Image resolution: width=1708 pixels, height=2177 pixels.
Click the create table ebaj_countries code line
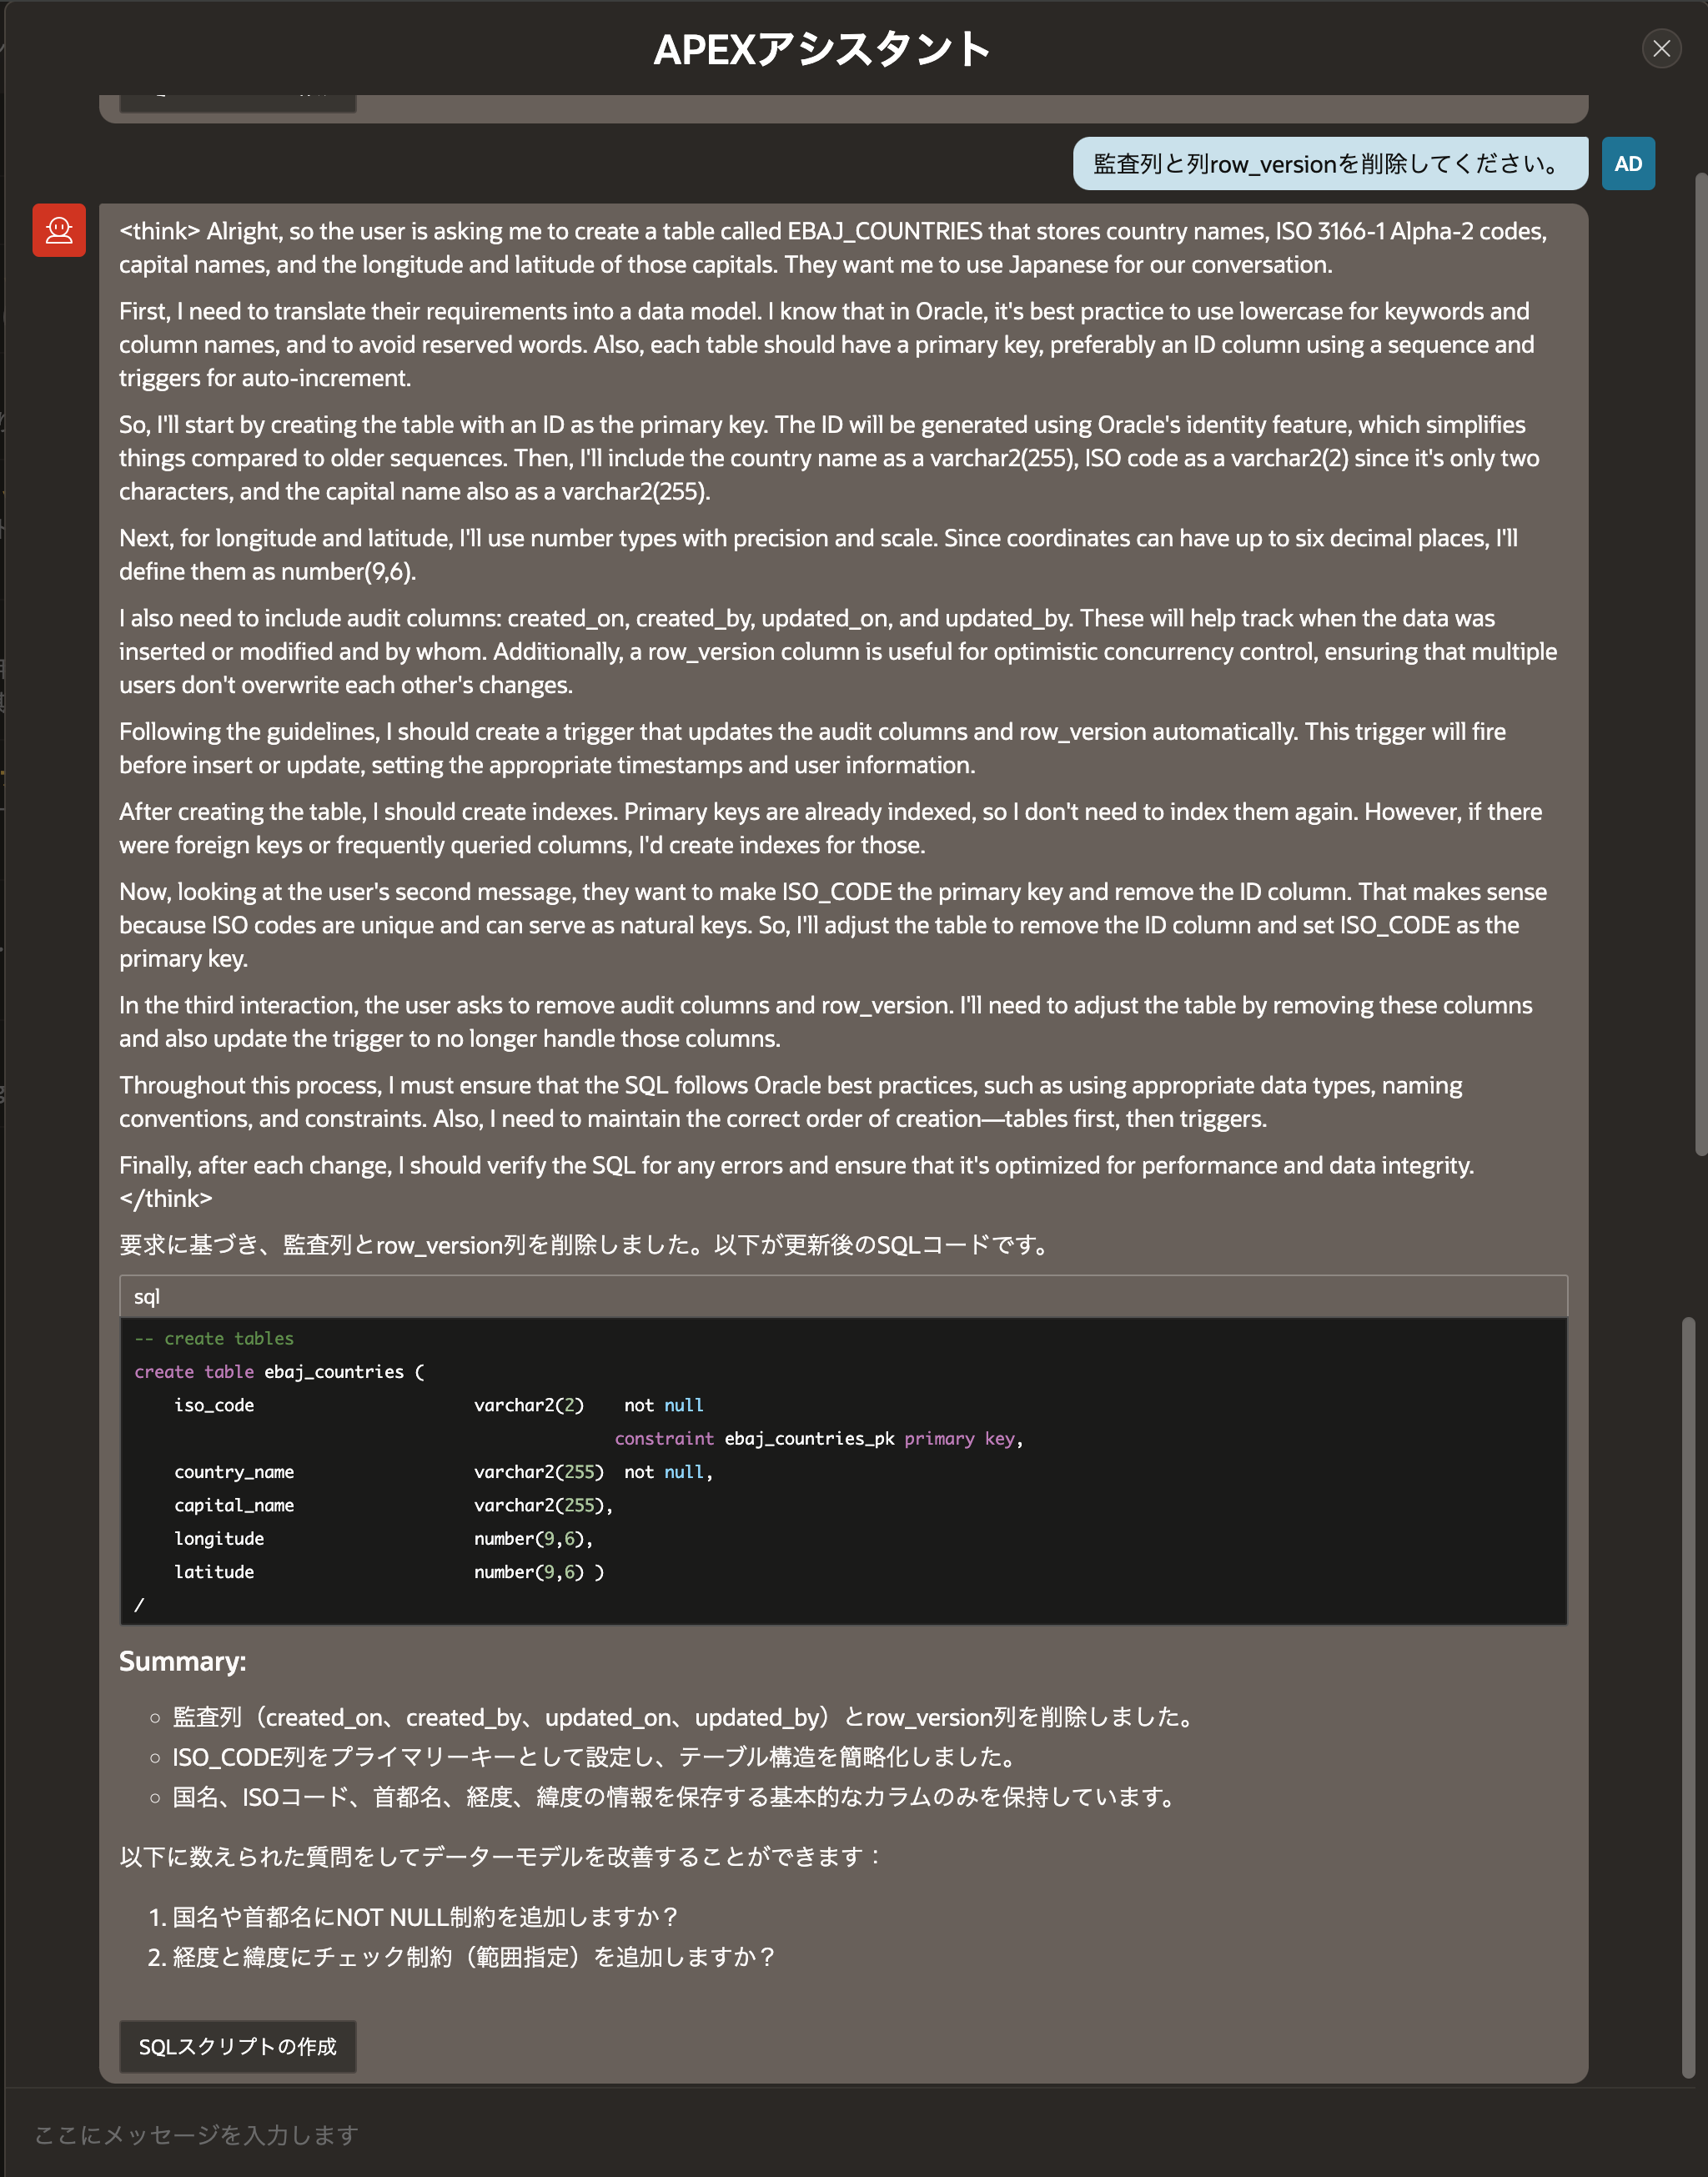click(x=280, y=1371)
